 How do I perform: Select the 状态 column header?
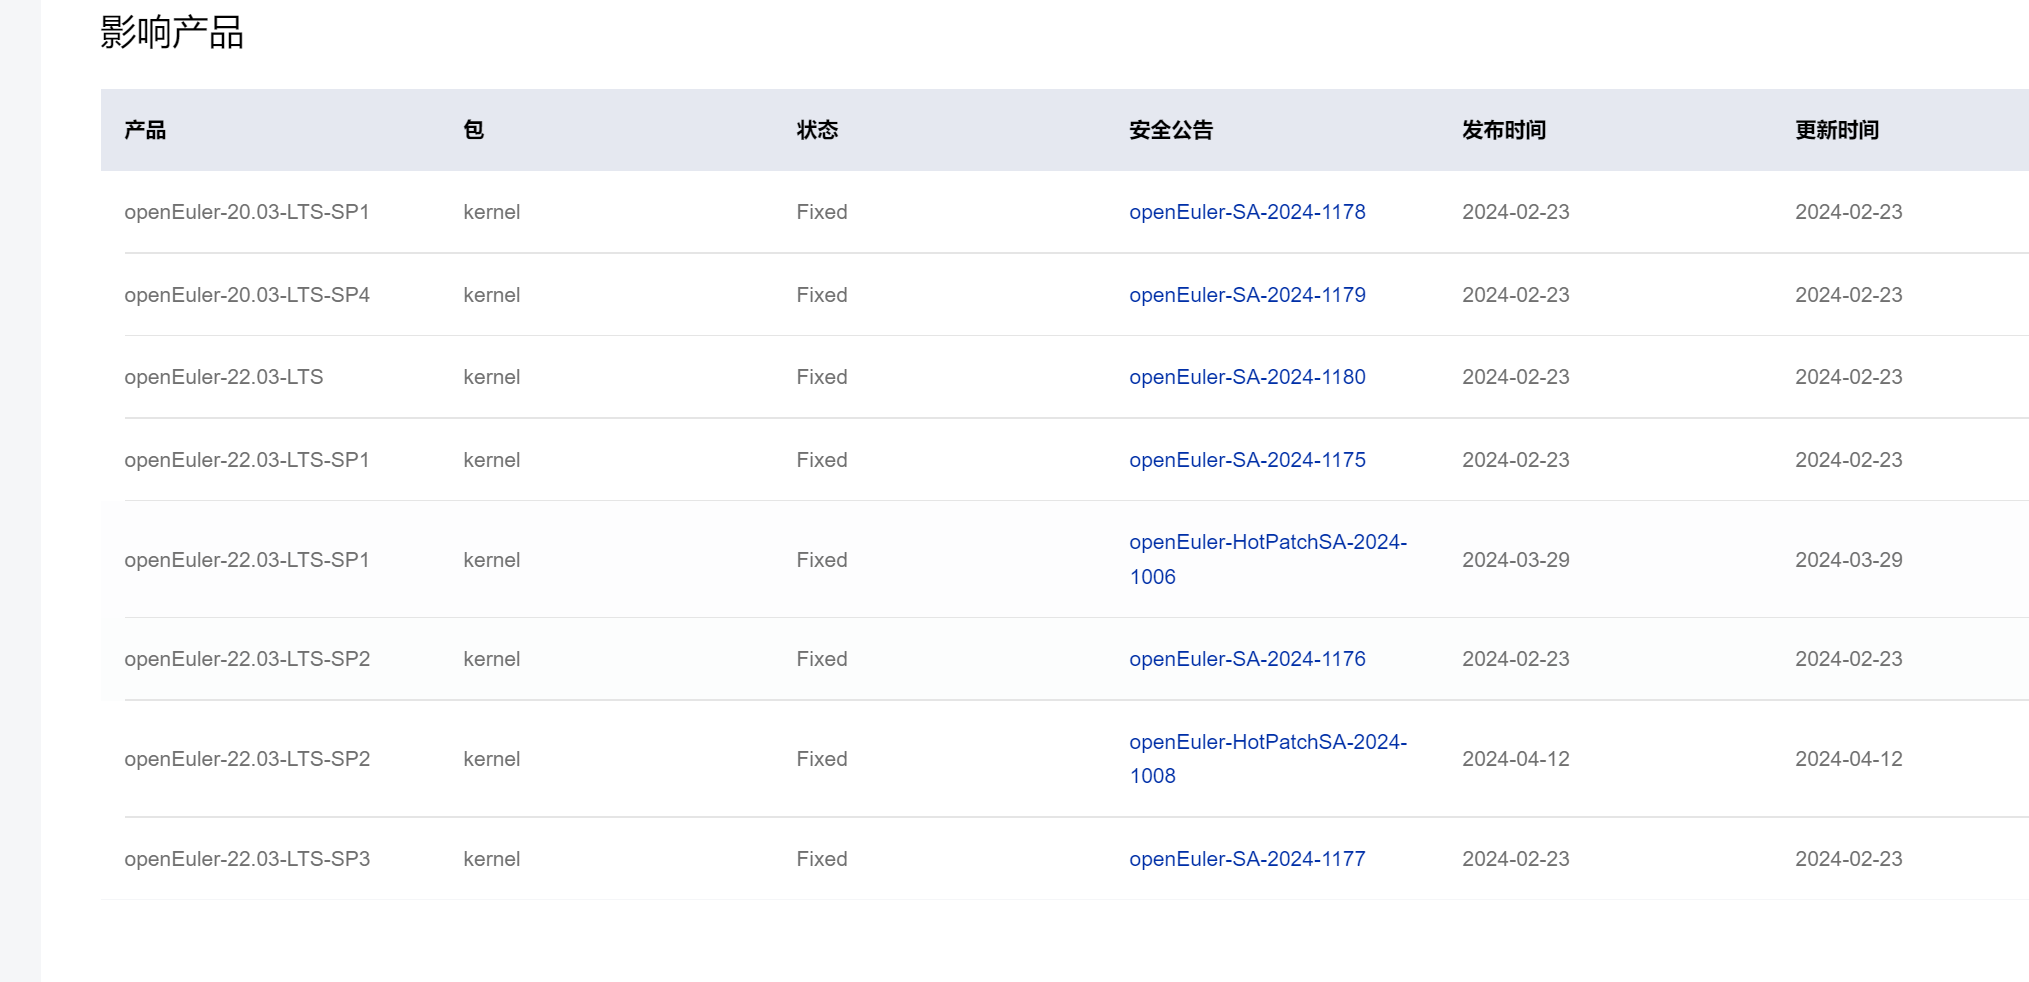[x=817, y=130]
